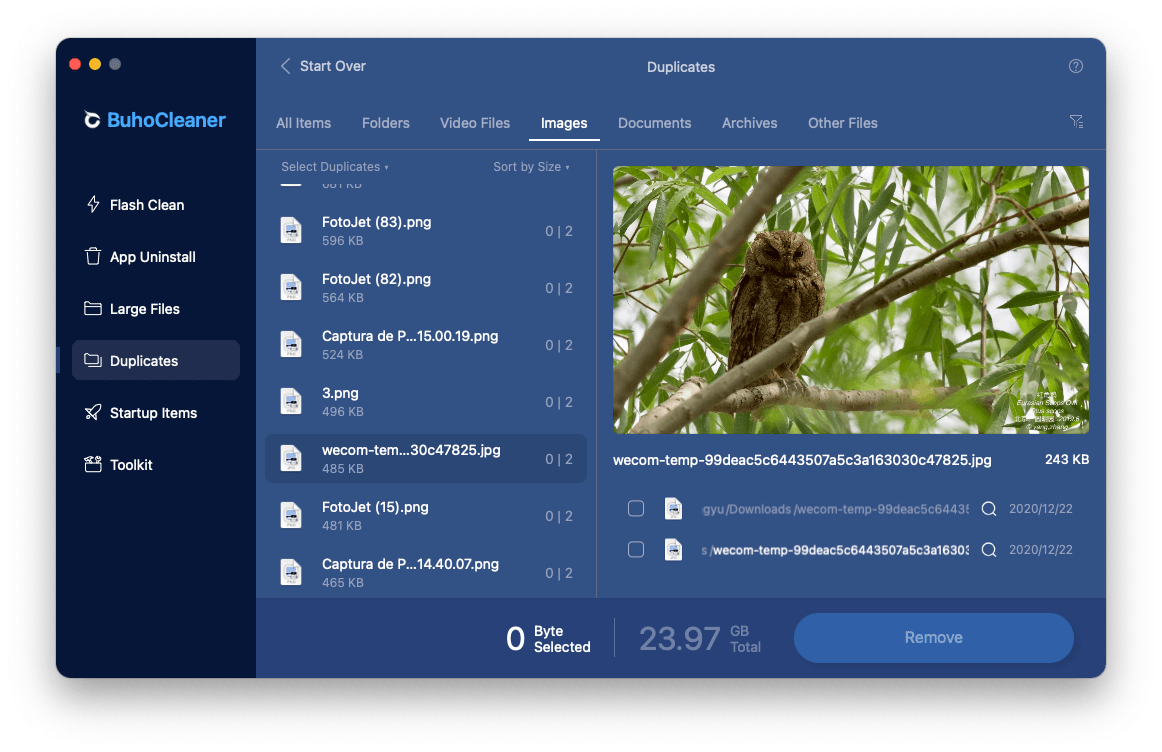Viewport: 1162px width, 752px height.
Task: Open the help question mark icon
Action: click(x=1075, y=66)
